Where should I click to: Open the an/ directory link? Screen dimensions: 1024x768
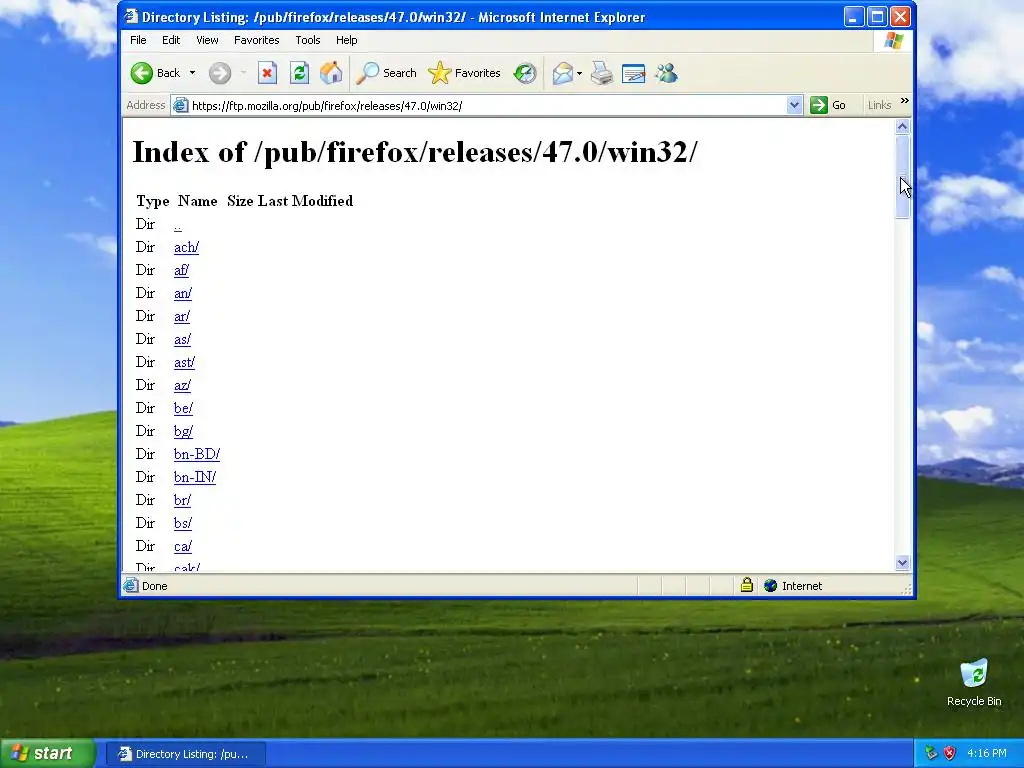(183, 293)
